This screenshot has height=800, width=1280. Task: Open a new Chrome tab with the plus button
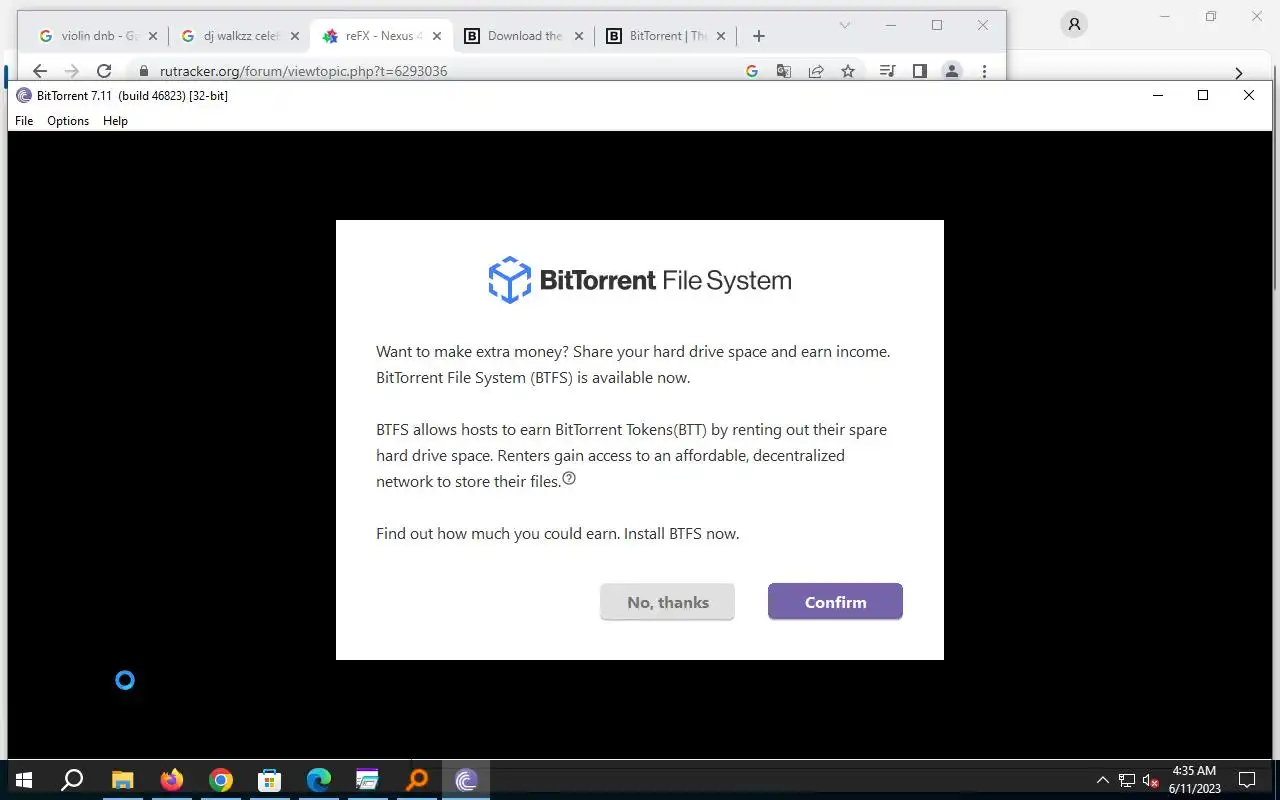[x=759, y=36]
